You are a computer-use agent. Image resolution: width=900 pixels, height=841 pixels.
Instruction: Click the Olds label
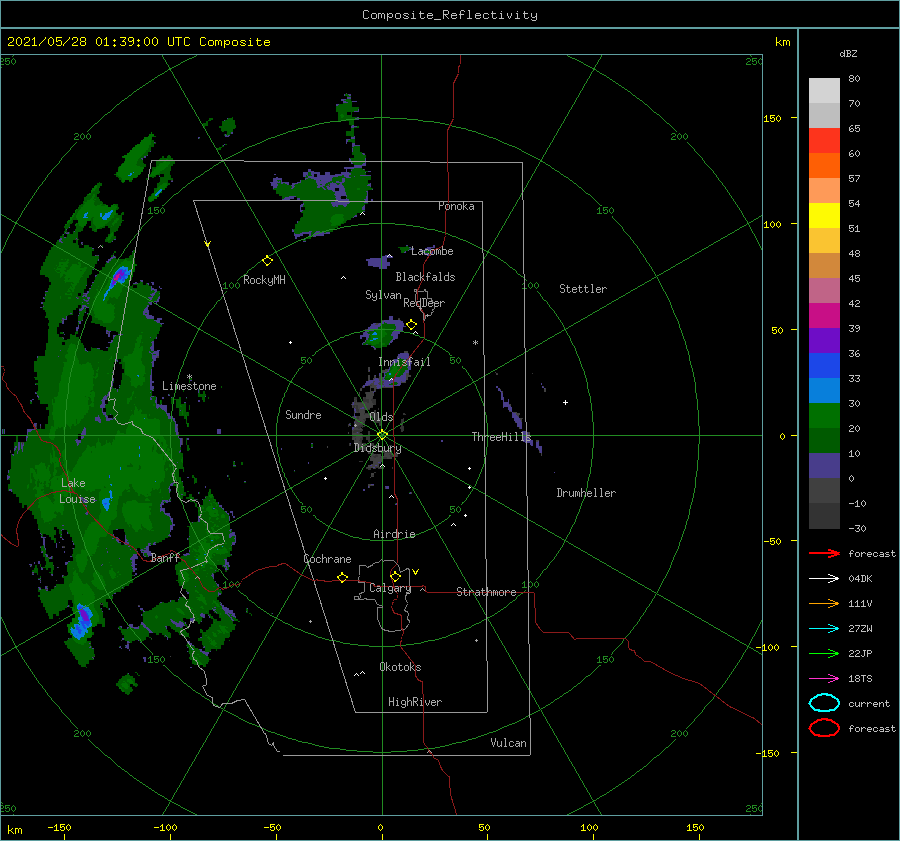point(381,417)
